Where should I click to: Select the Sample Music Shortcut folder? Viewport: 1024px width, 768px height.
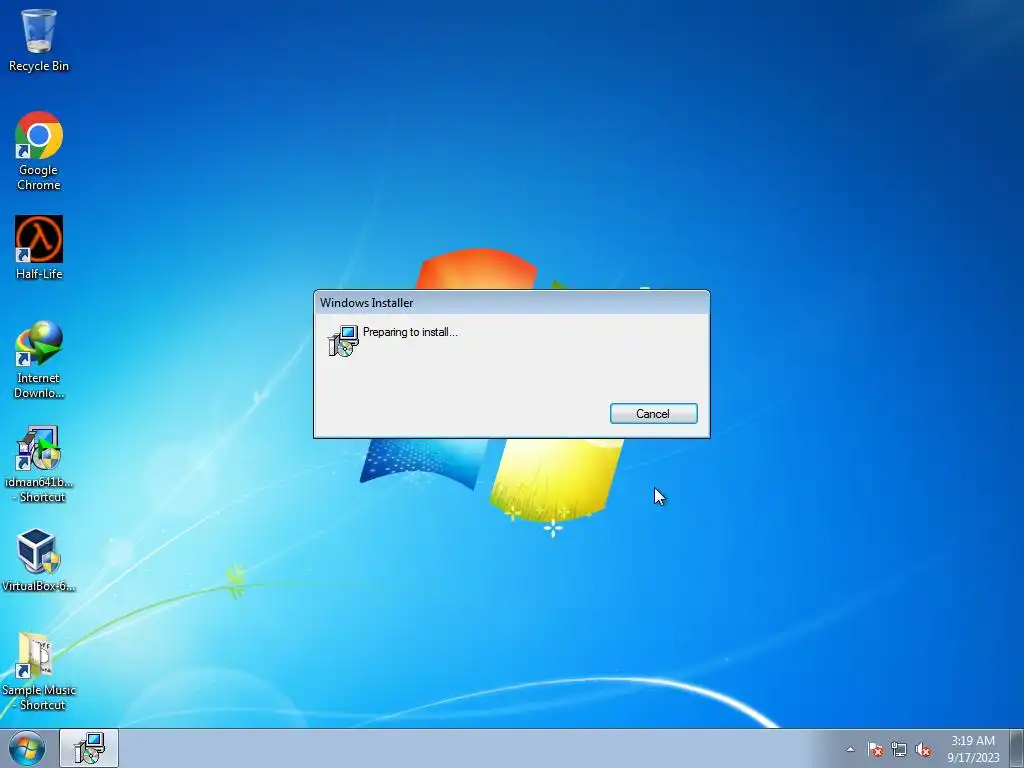pos(39,671)
